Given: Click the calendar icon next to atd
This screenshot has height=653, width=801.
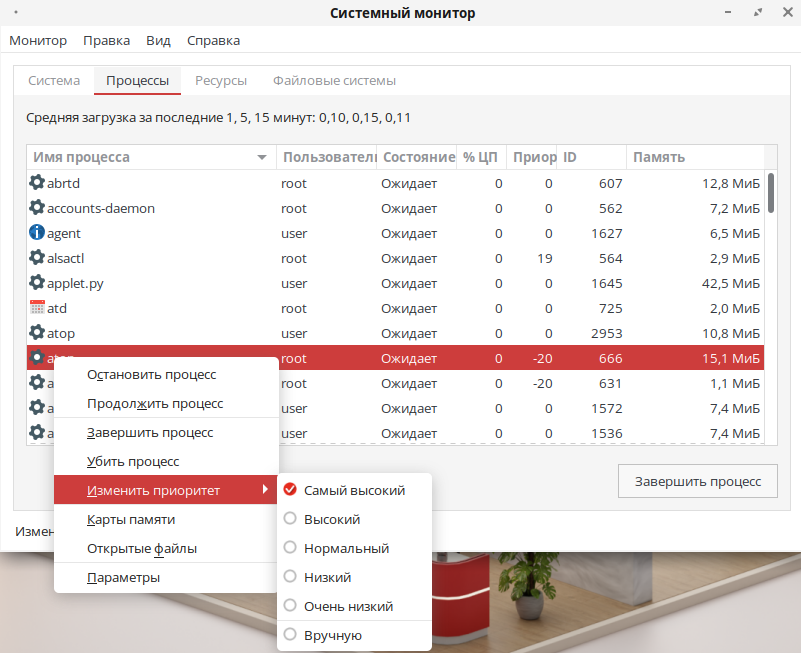Looking at the screenshot, I should [37, 308].
